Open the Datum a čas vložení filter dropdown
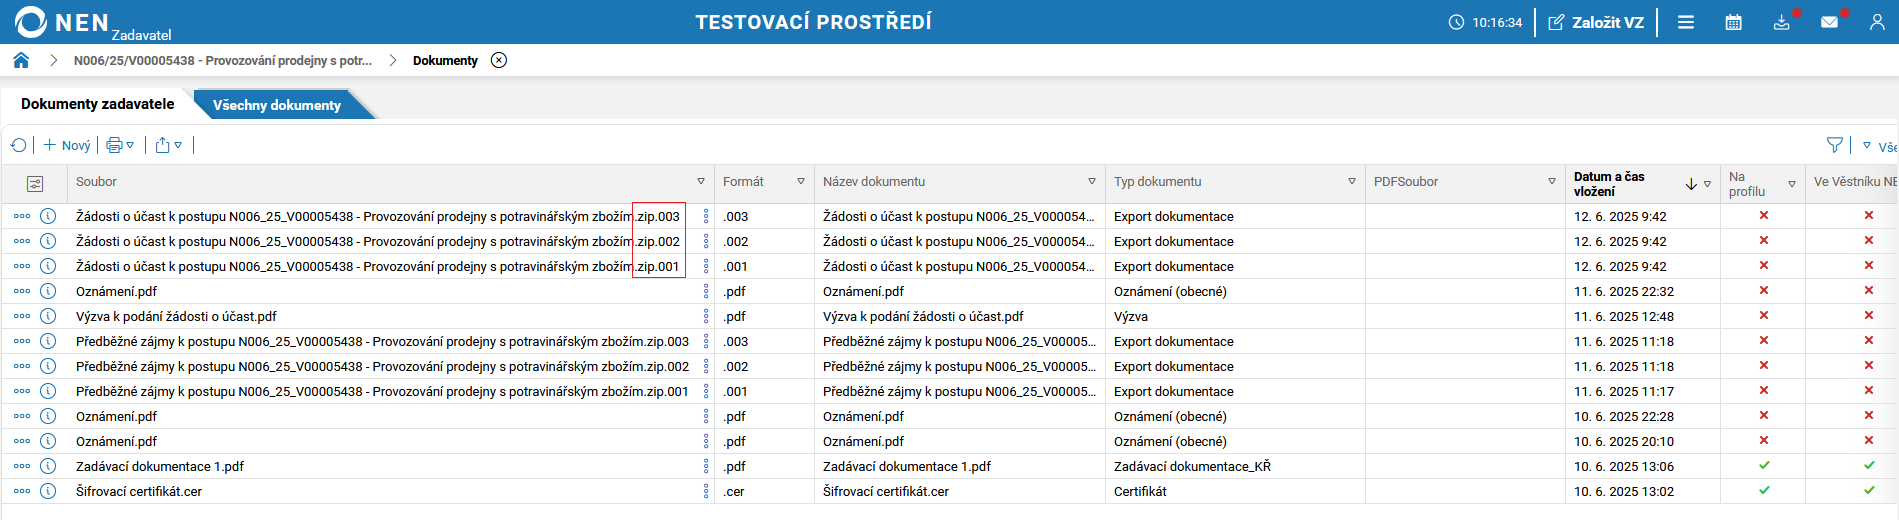Viewport: 1899px width, 520px height. click(x=1707, y=184)
